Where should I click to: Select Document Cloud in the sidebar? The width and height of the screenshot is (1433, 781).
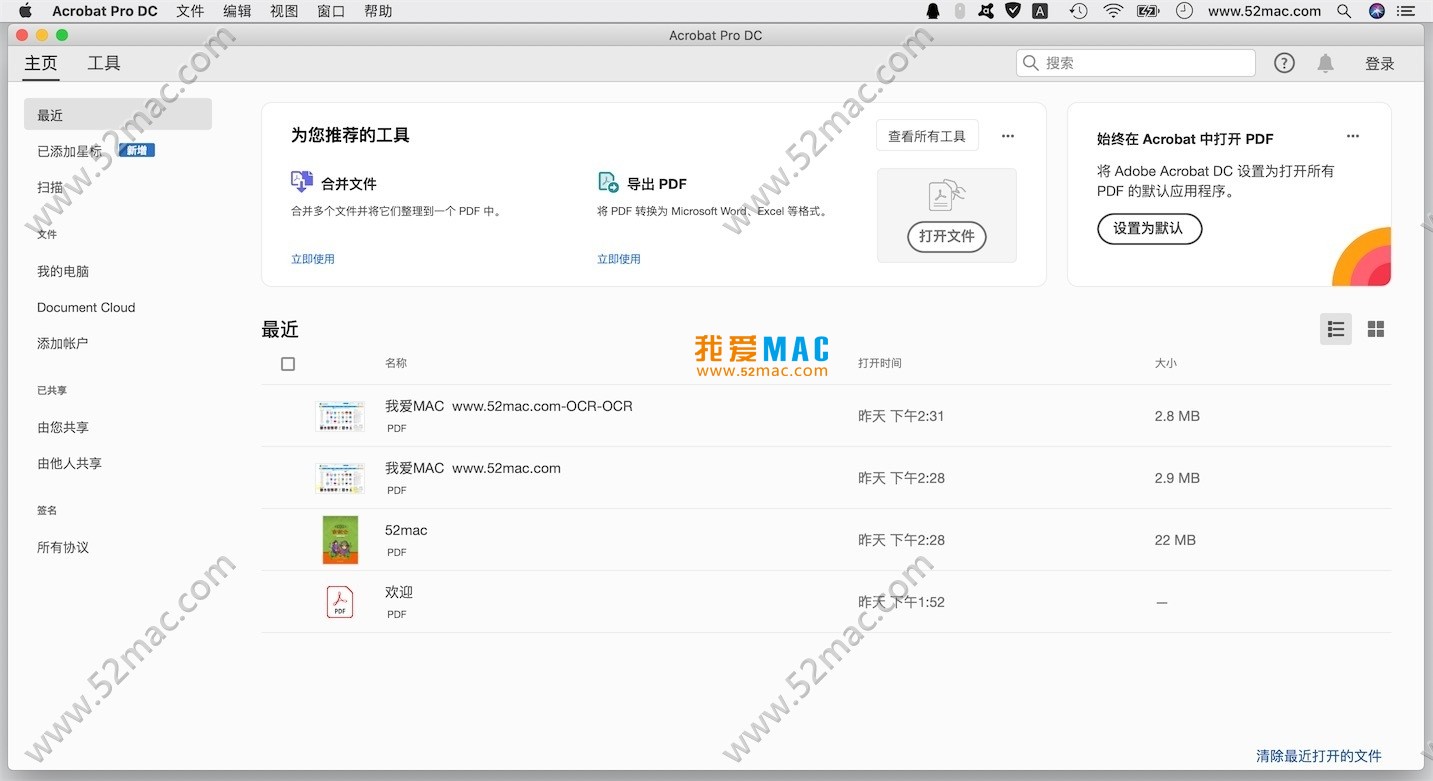[86, 307]
